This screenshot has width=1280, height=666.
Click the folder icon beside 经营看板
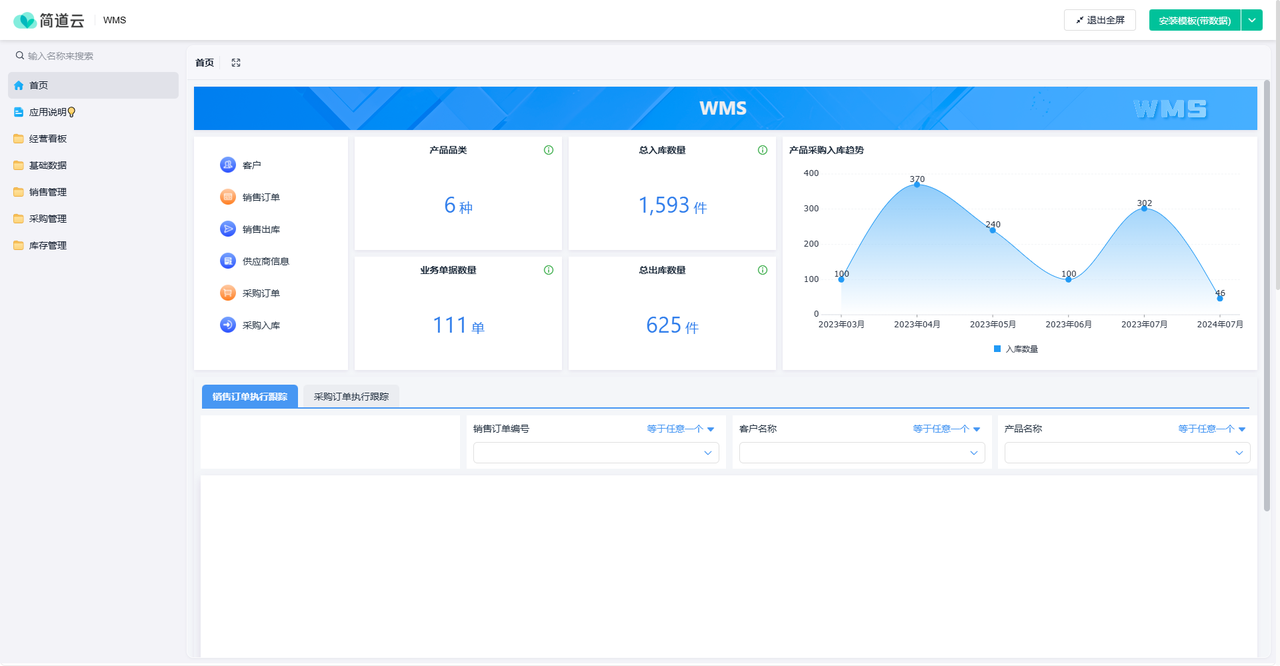(19, 139)
